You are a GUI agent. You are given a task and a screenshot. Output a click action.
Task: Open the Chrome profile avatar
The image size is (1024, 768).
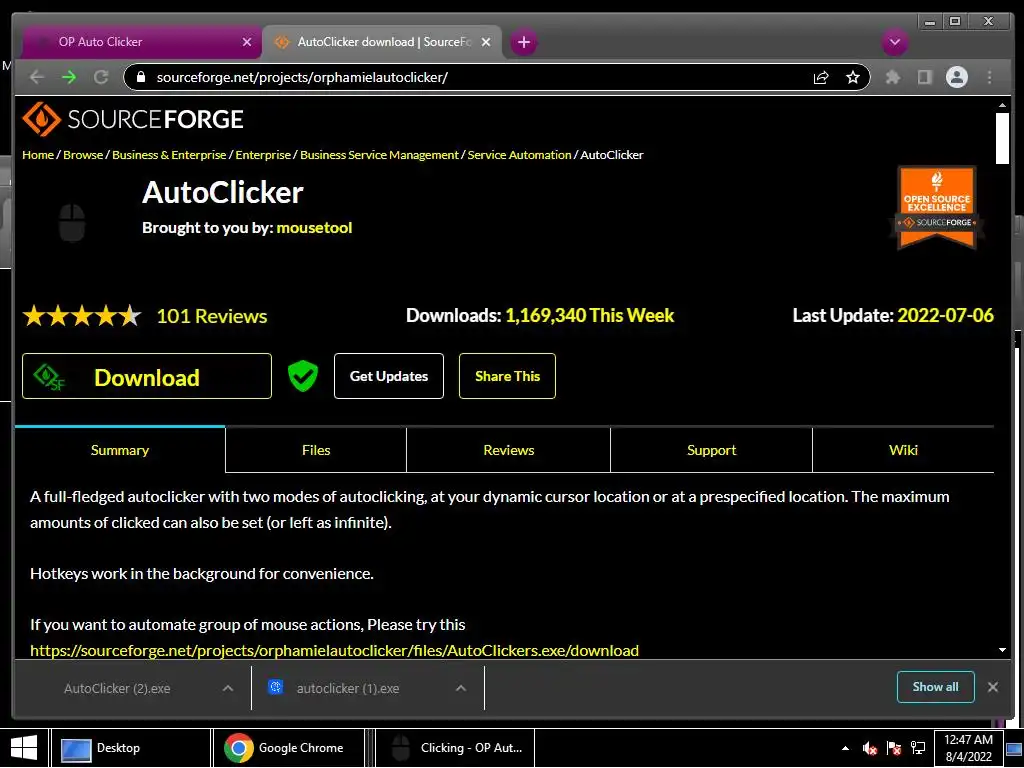[x=957, y=77]
